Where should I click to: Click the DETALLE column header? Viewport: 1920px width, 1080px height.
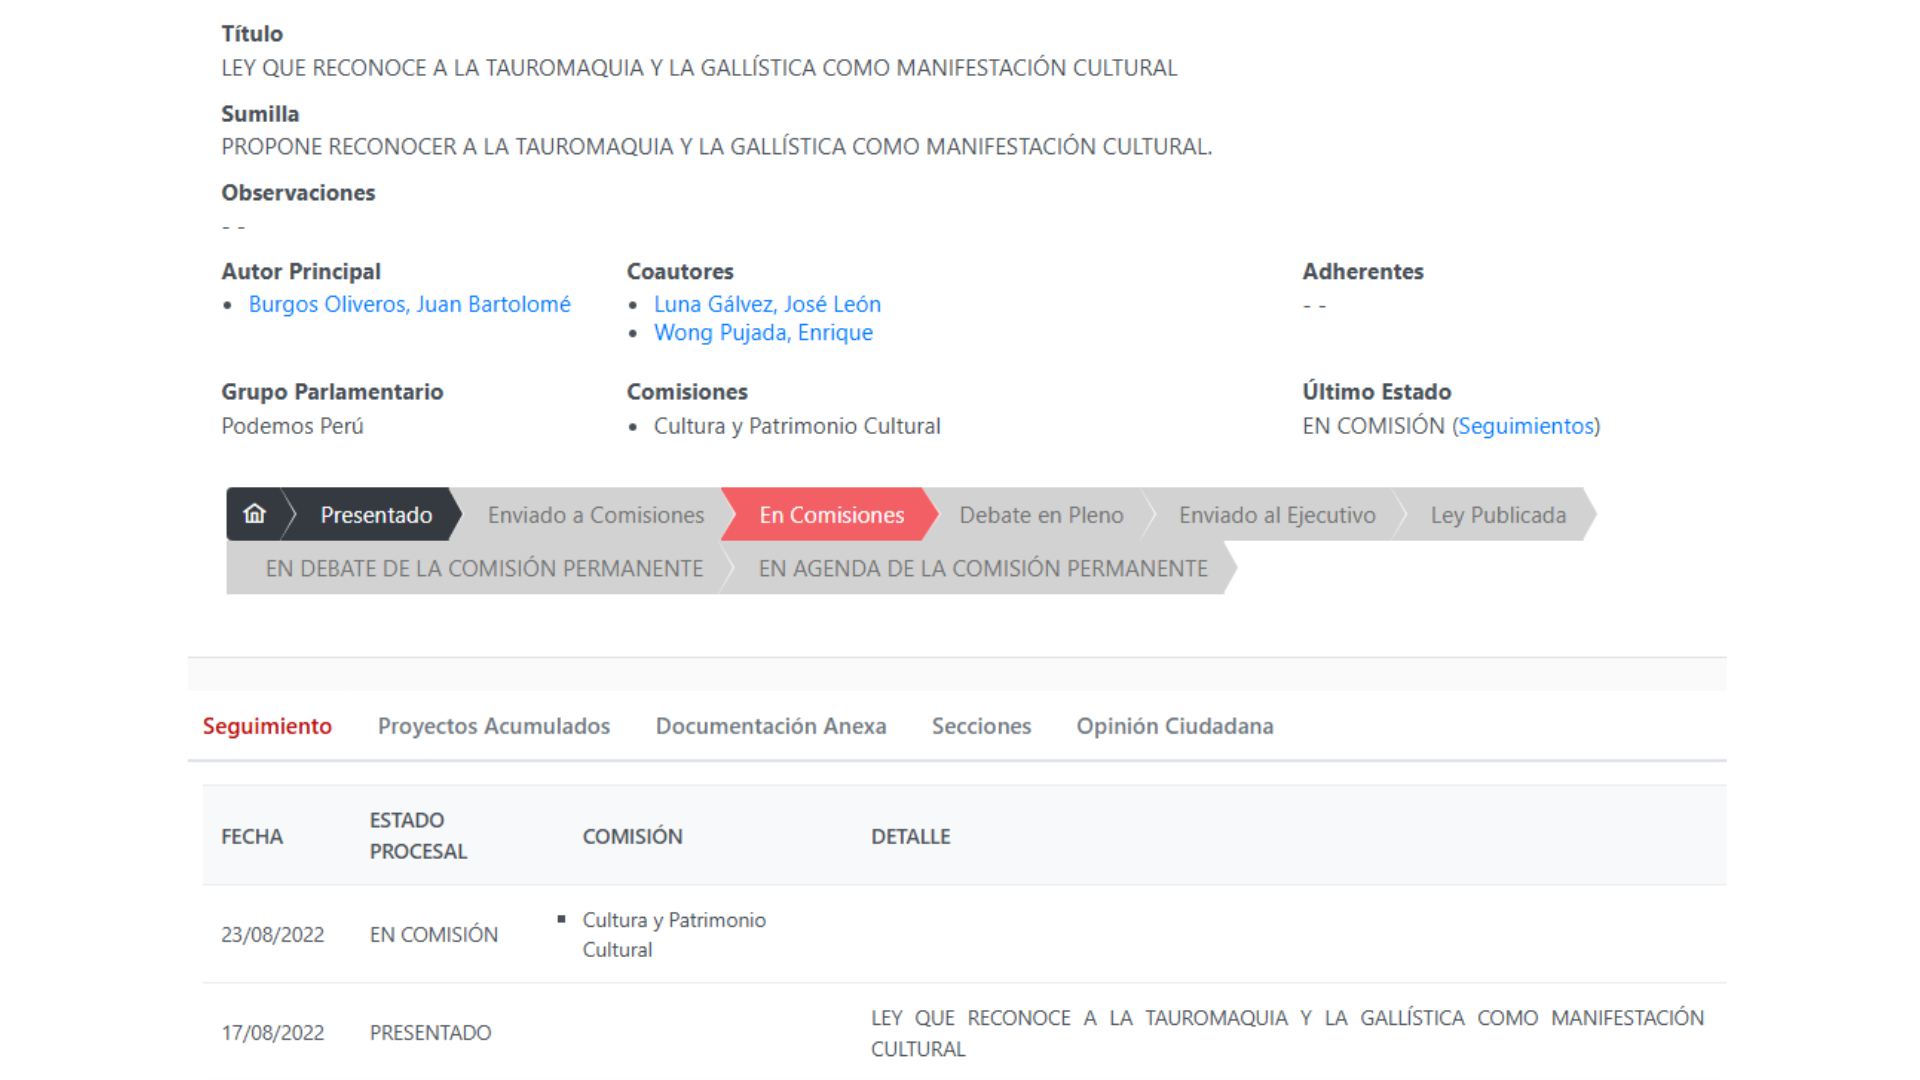pyautogui.click(x=911, y=836)
